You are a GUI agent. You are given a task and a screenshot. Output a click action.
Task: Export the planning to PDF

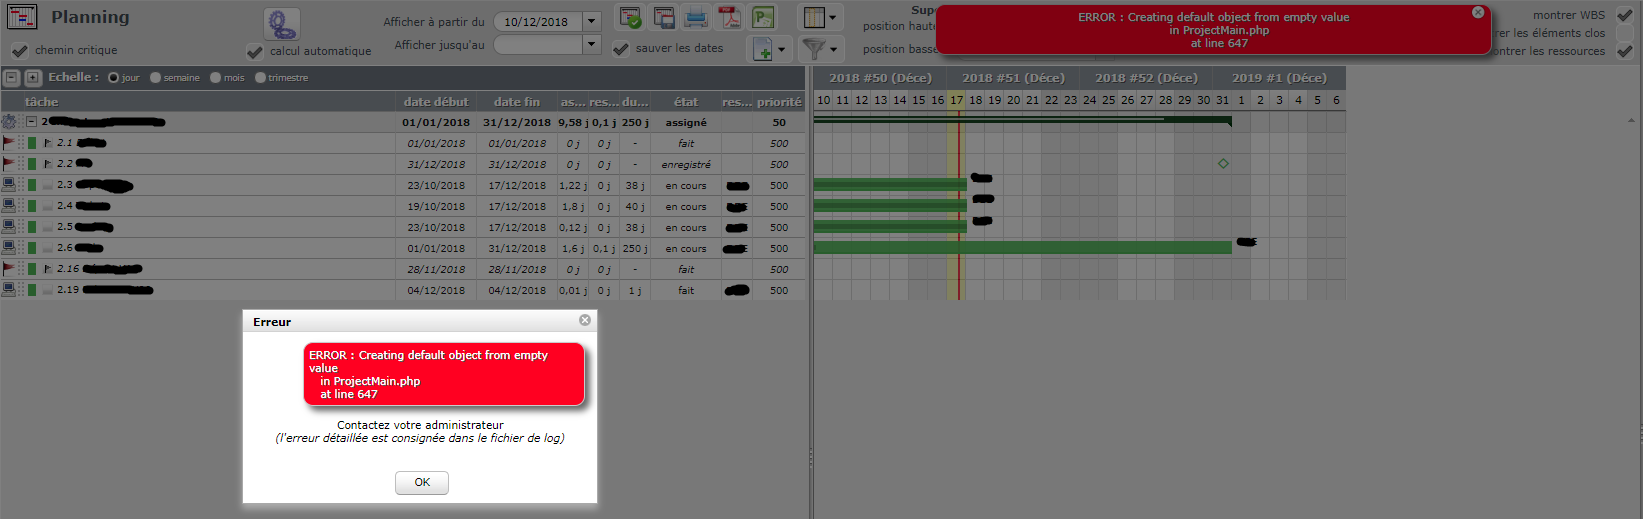click(730, 18)
